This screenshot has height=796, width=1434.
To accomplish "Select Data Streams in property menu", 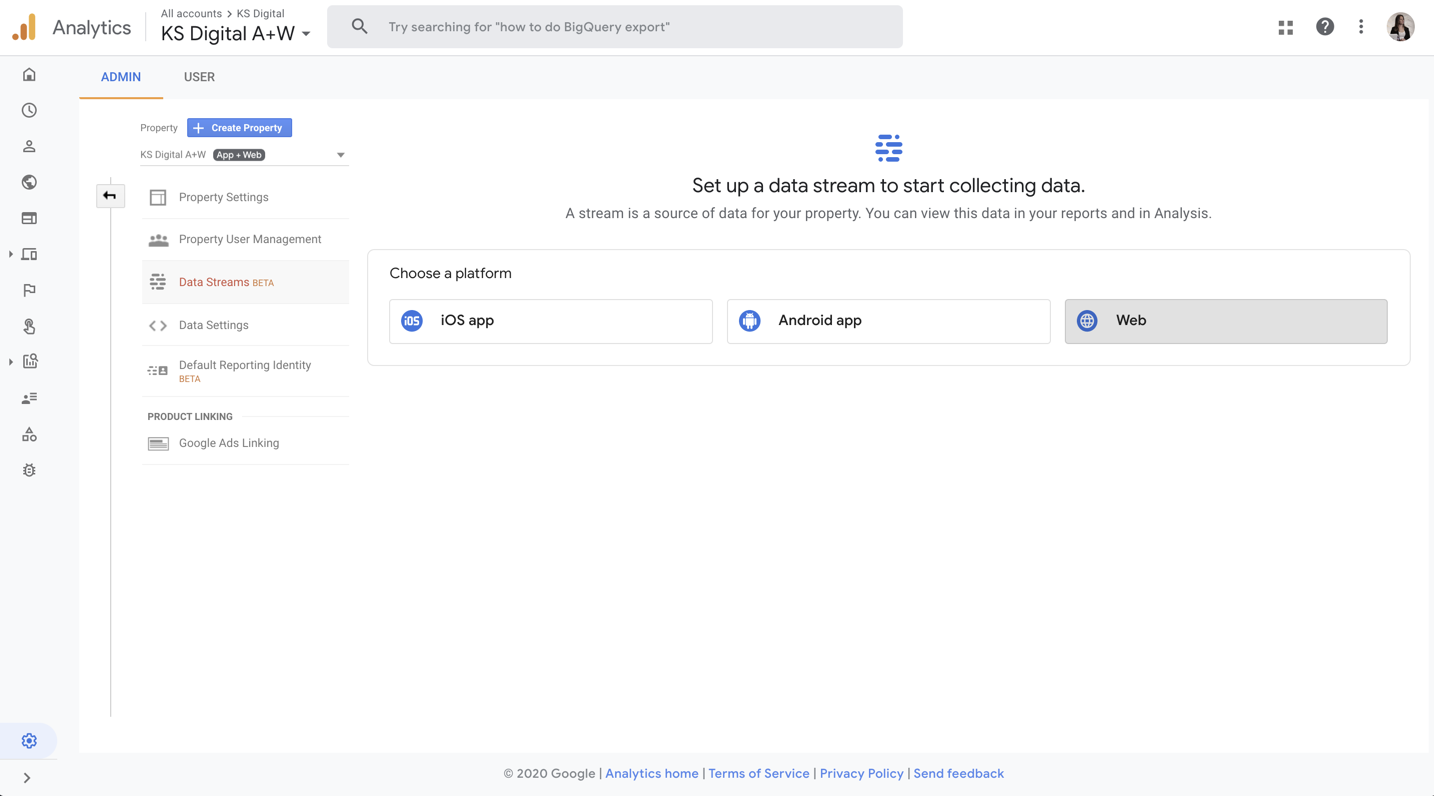I will (246, 282).
